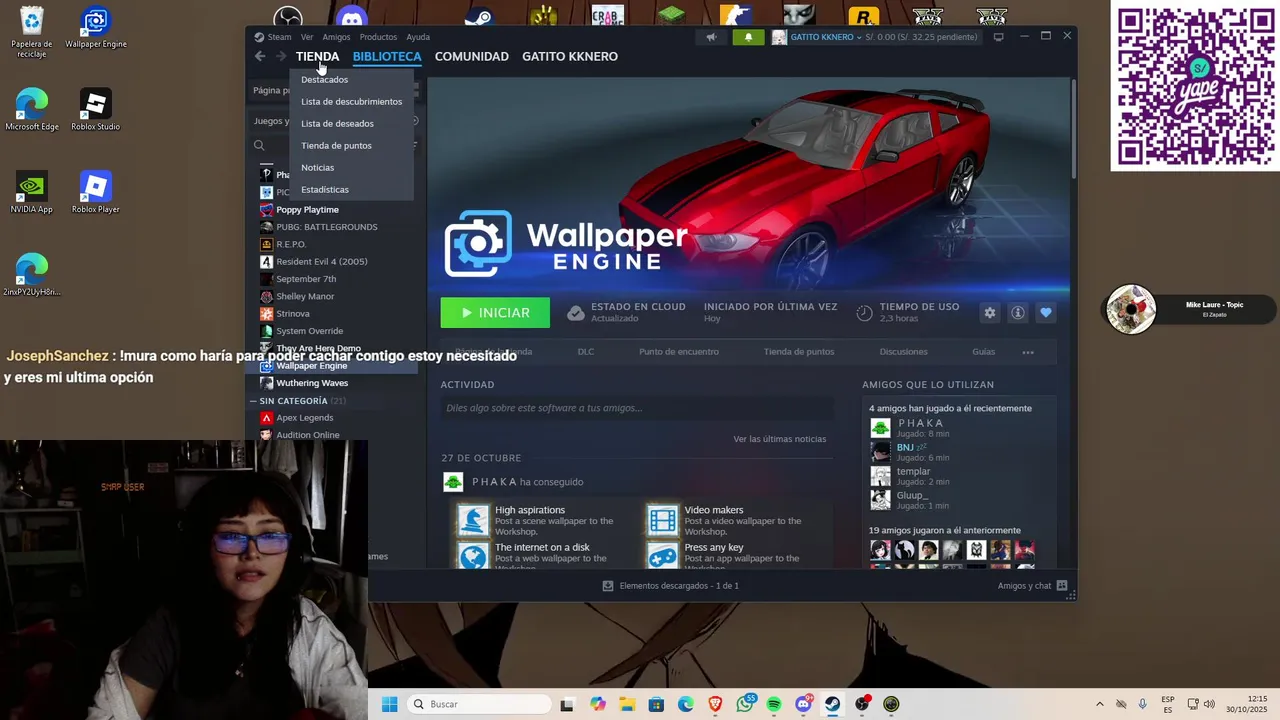Image resolution: width=1280 pixels, height=720 pixels.
Task: Click The internet on a disk achievement icon
Action: click(x=473, y=556)
